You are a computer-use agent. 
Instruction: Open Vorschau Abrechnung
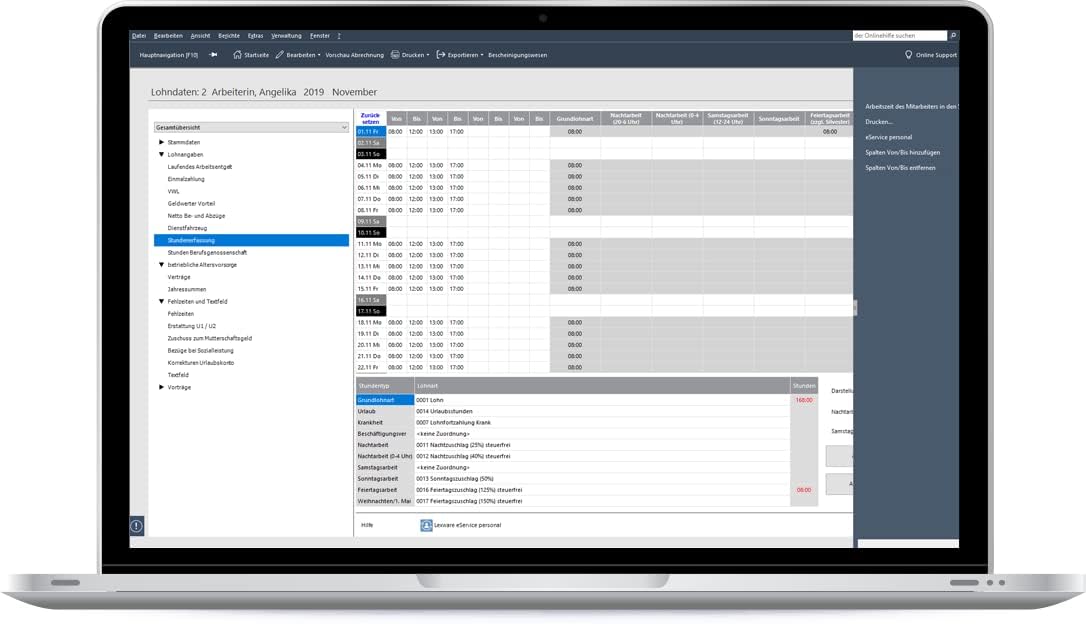[x=355, y=55]
